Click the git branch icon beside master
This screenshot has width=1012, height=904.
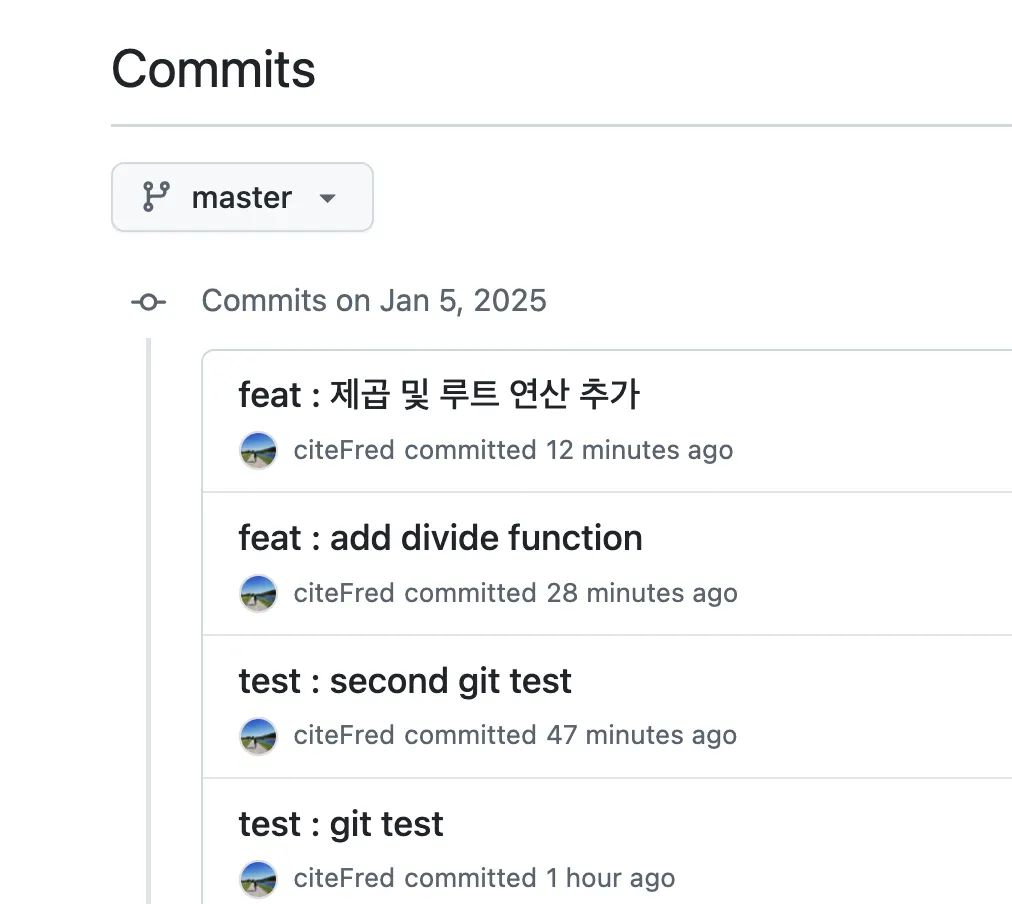tap(155, 197)
